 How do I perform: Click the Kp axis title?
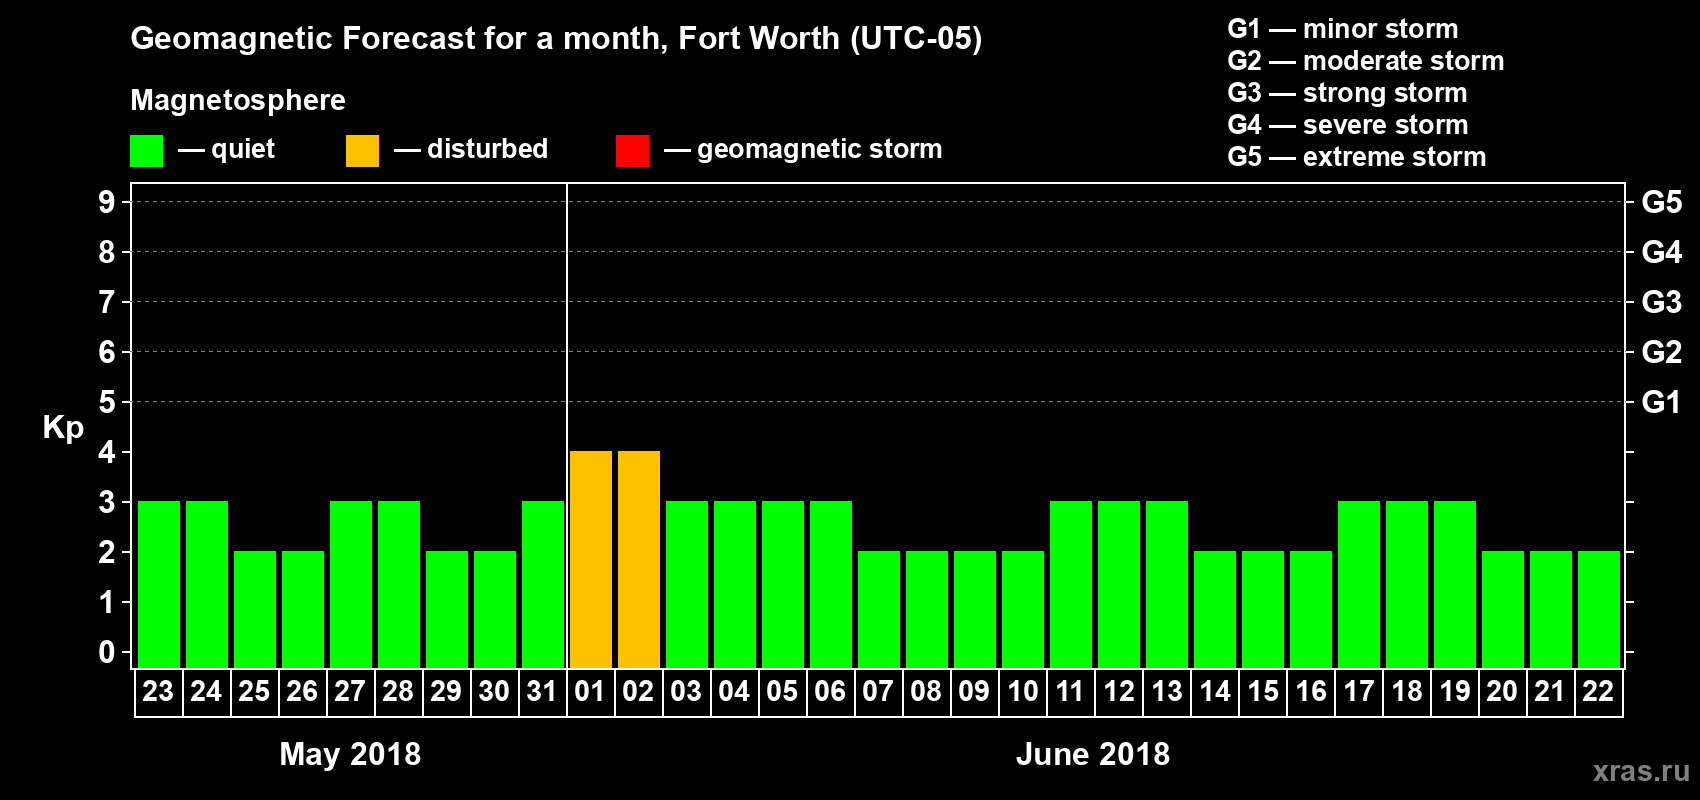tap(63, 428)
